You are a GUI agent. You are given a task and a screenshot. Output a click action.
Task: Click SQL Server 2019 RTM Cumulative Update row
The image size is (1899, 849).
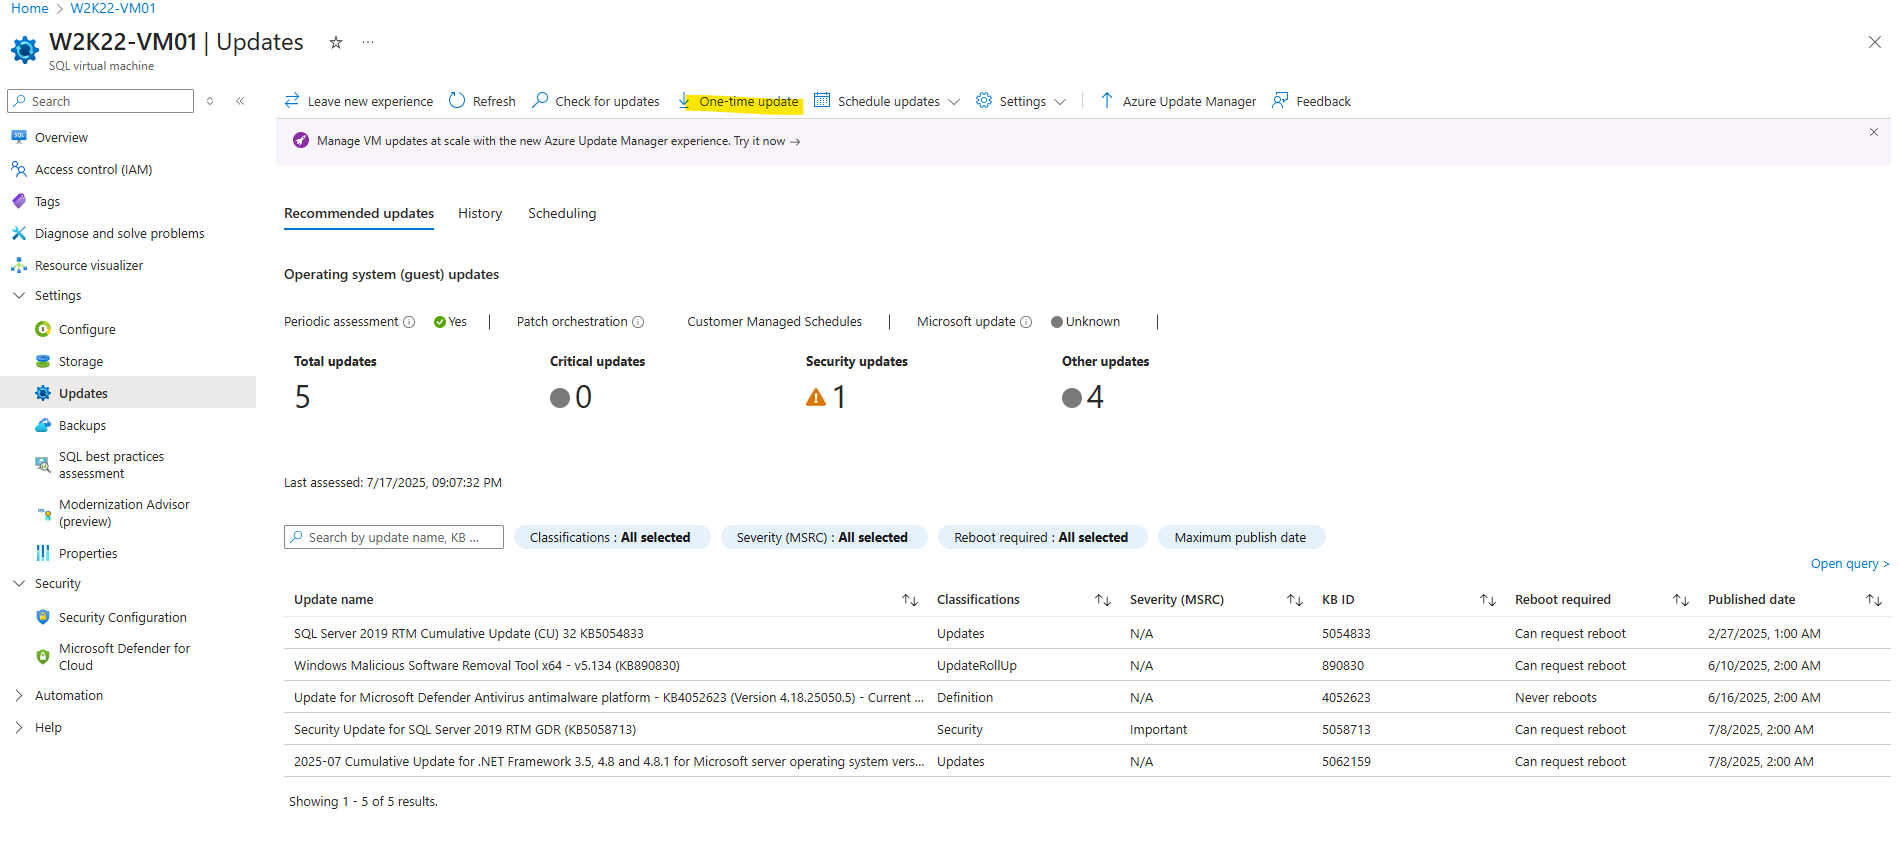(x=1087, y=633)
